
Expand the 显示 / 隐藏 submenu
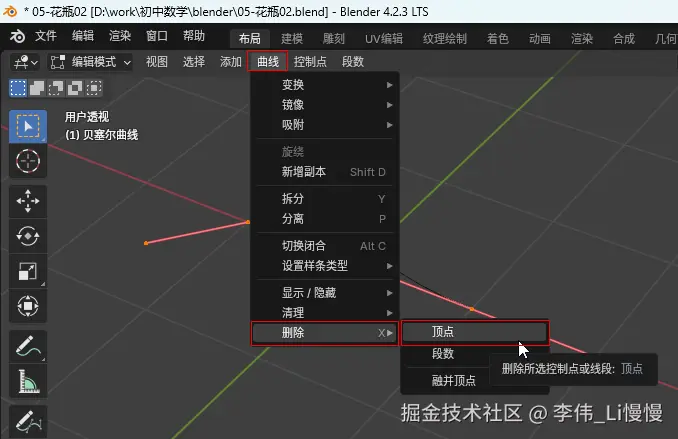[324, 293]
